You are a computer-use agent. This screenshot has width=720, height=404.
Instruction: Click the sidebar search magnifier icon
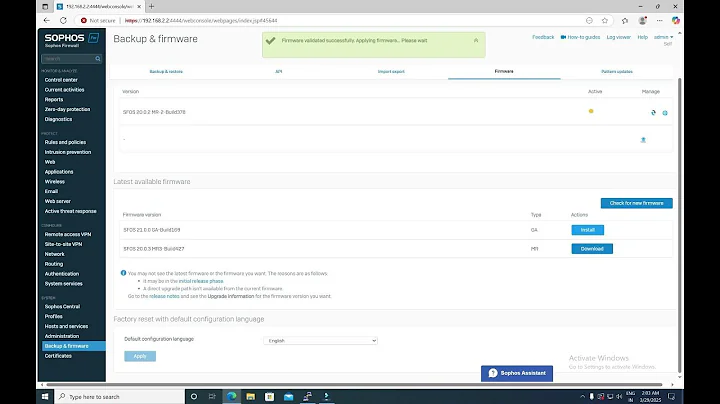coord(98,59)
